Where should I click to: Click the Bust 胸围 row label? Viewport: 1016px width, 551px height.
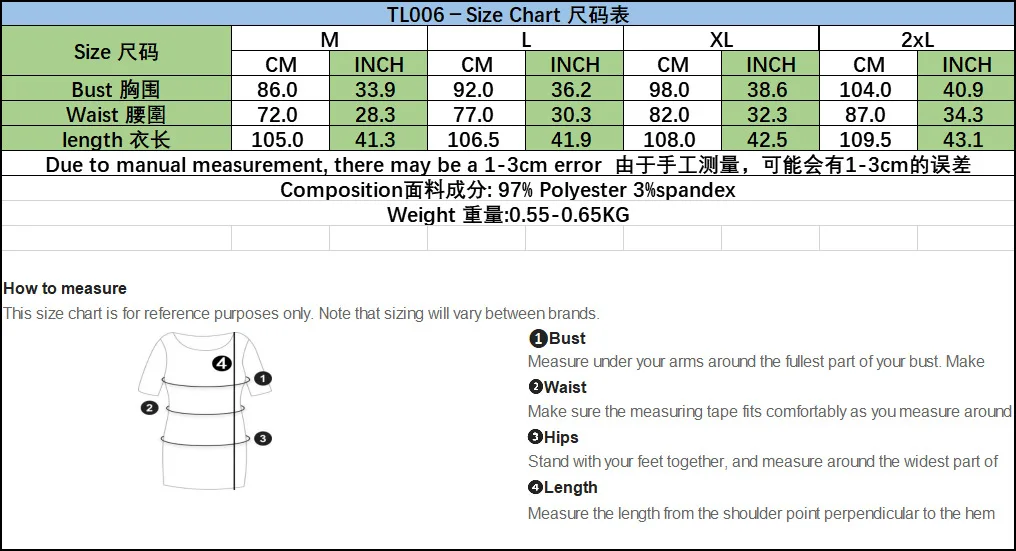coord(116,89)
